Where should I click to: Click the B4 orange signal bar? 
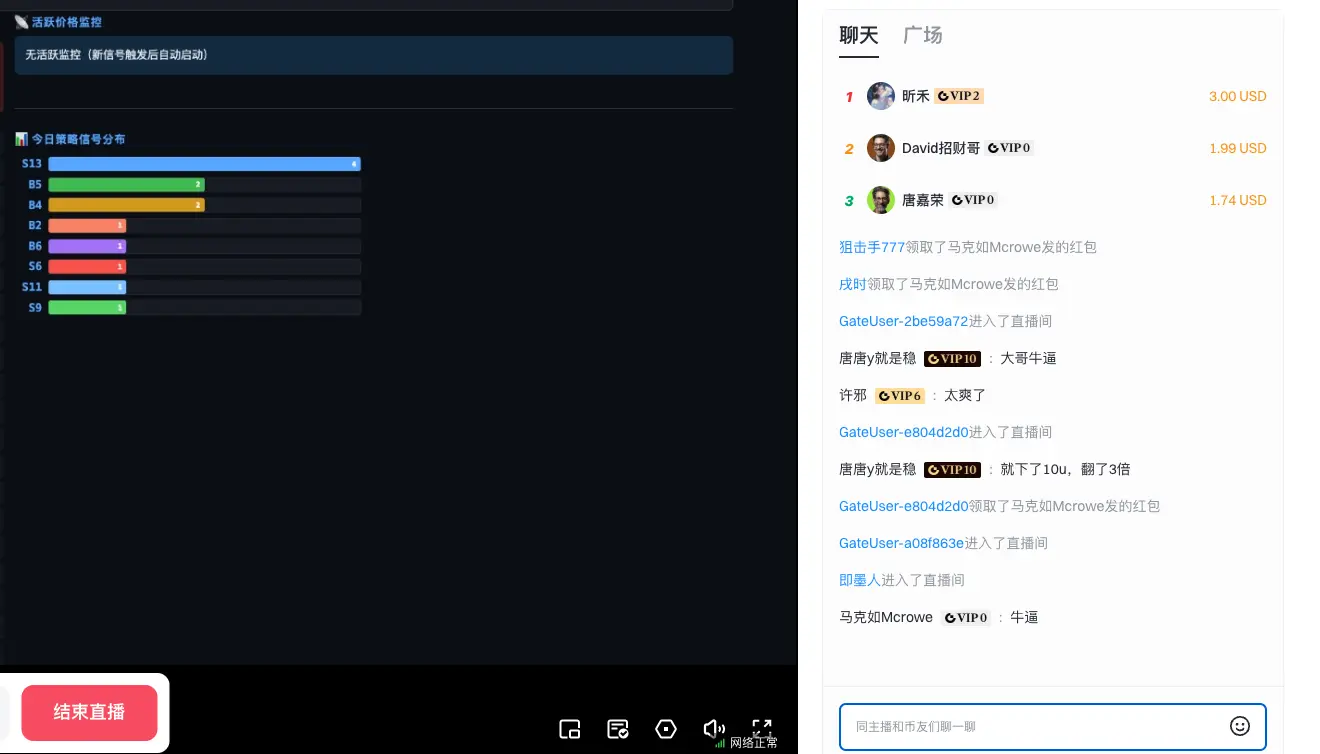[126, 205]
